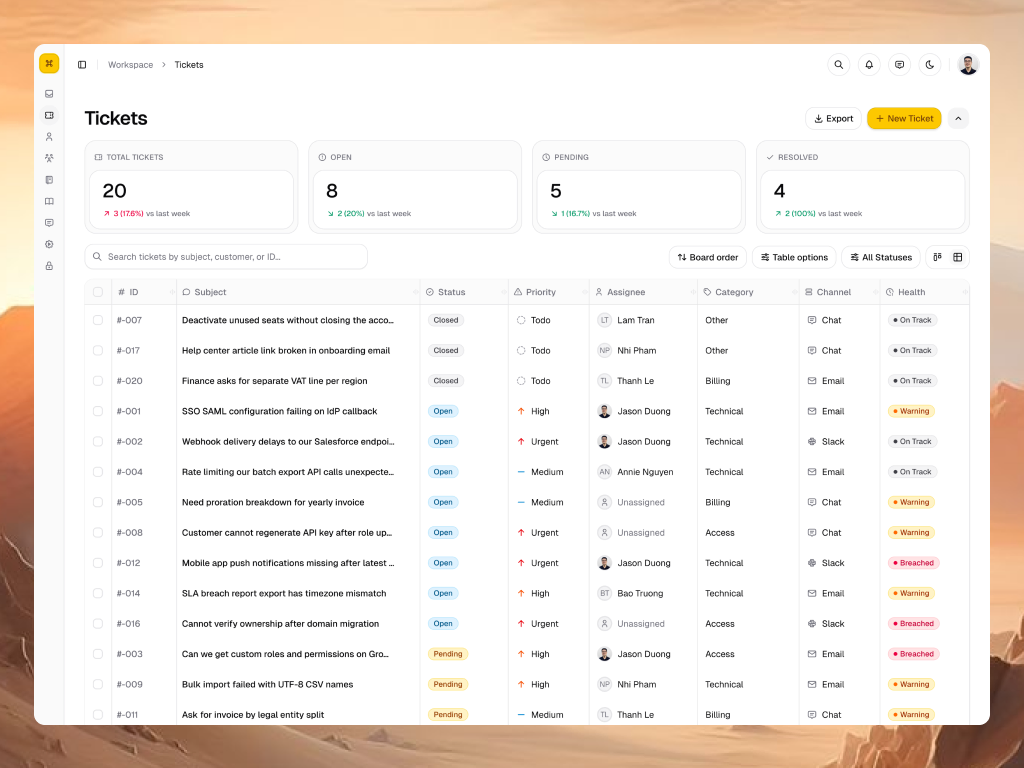This screenshot has width=1024, height=768.
Task: Go to Workspace breadcrumb
Action: point(131,65)
